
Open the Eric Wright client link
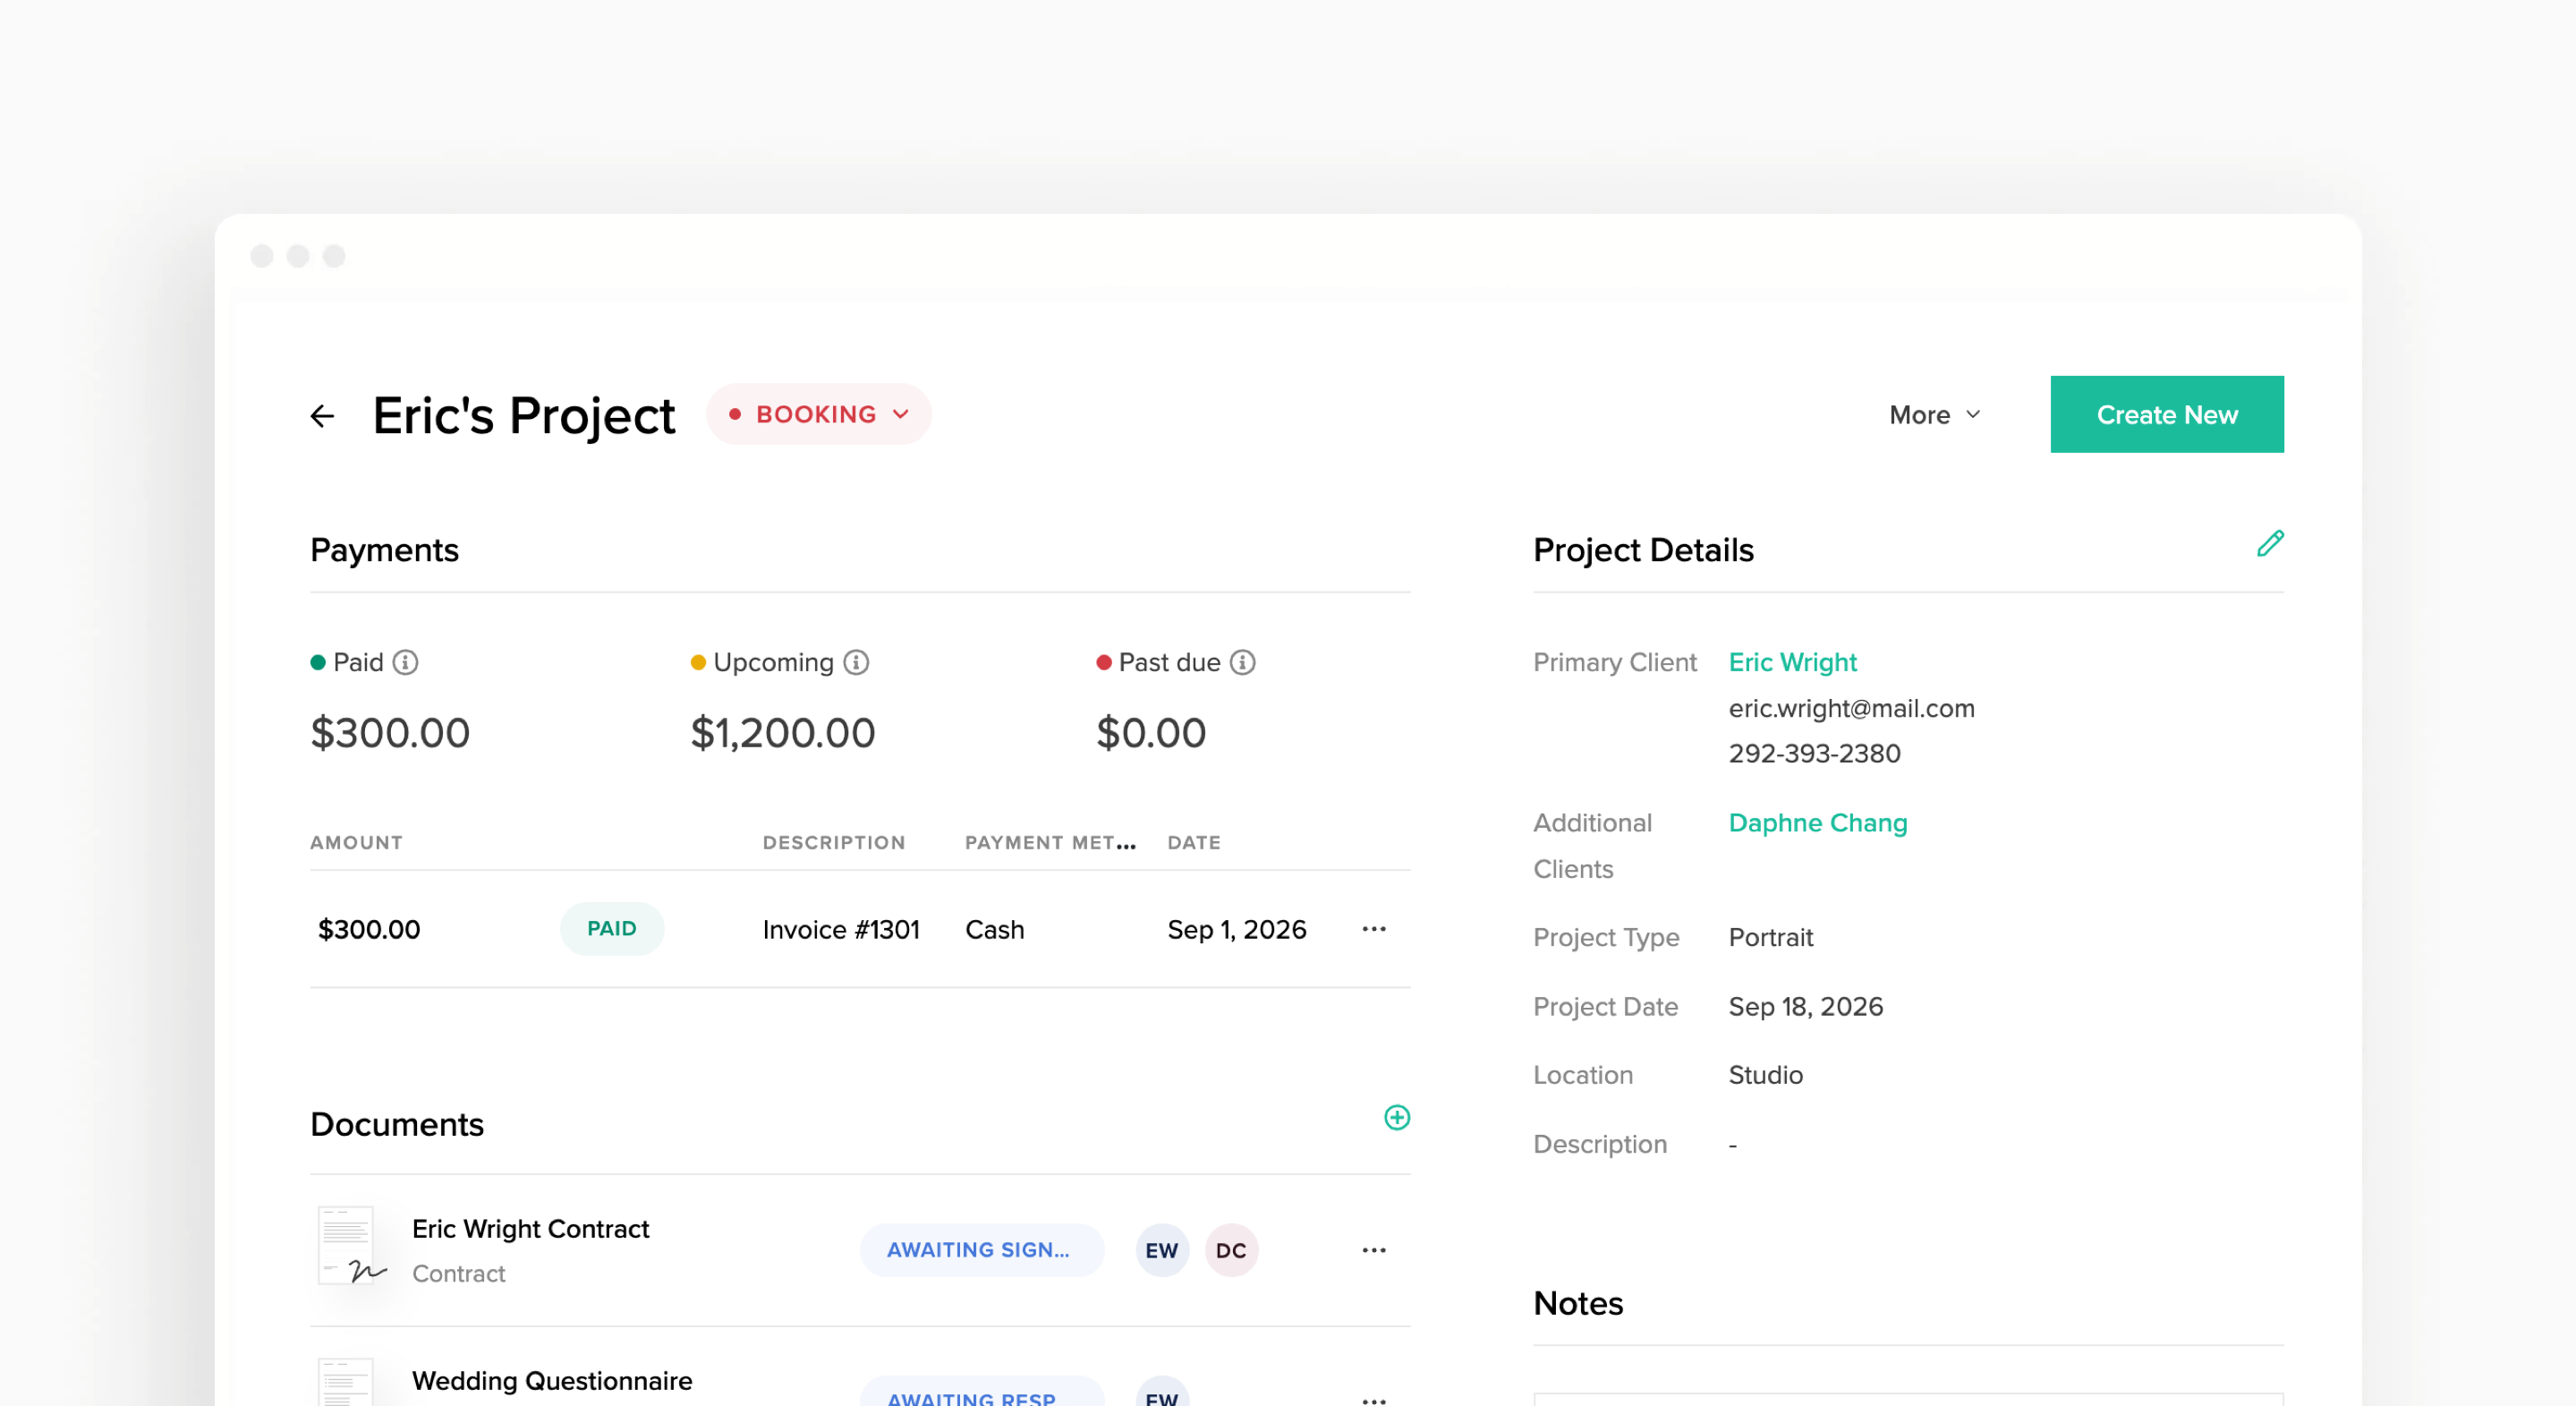click(x=1792, y=662)
